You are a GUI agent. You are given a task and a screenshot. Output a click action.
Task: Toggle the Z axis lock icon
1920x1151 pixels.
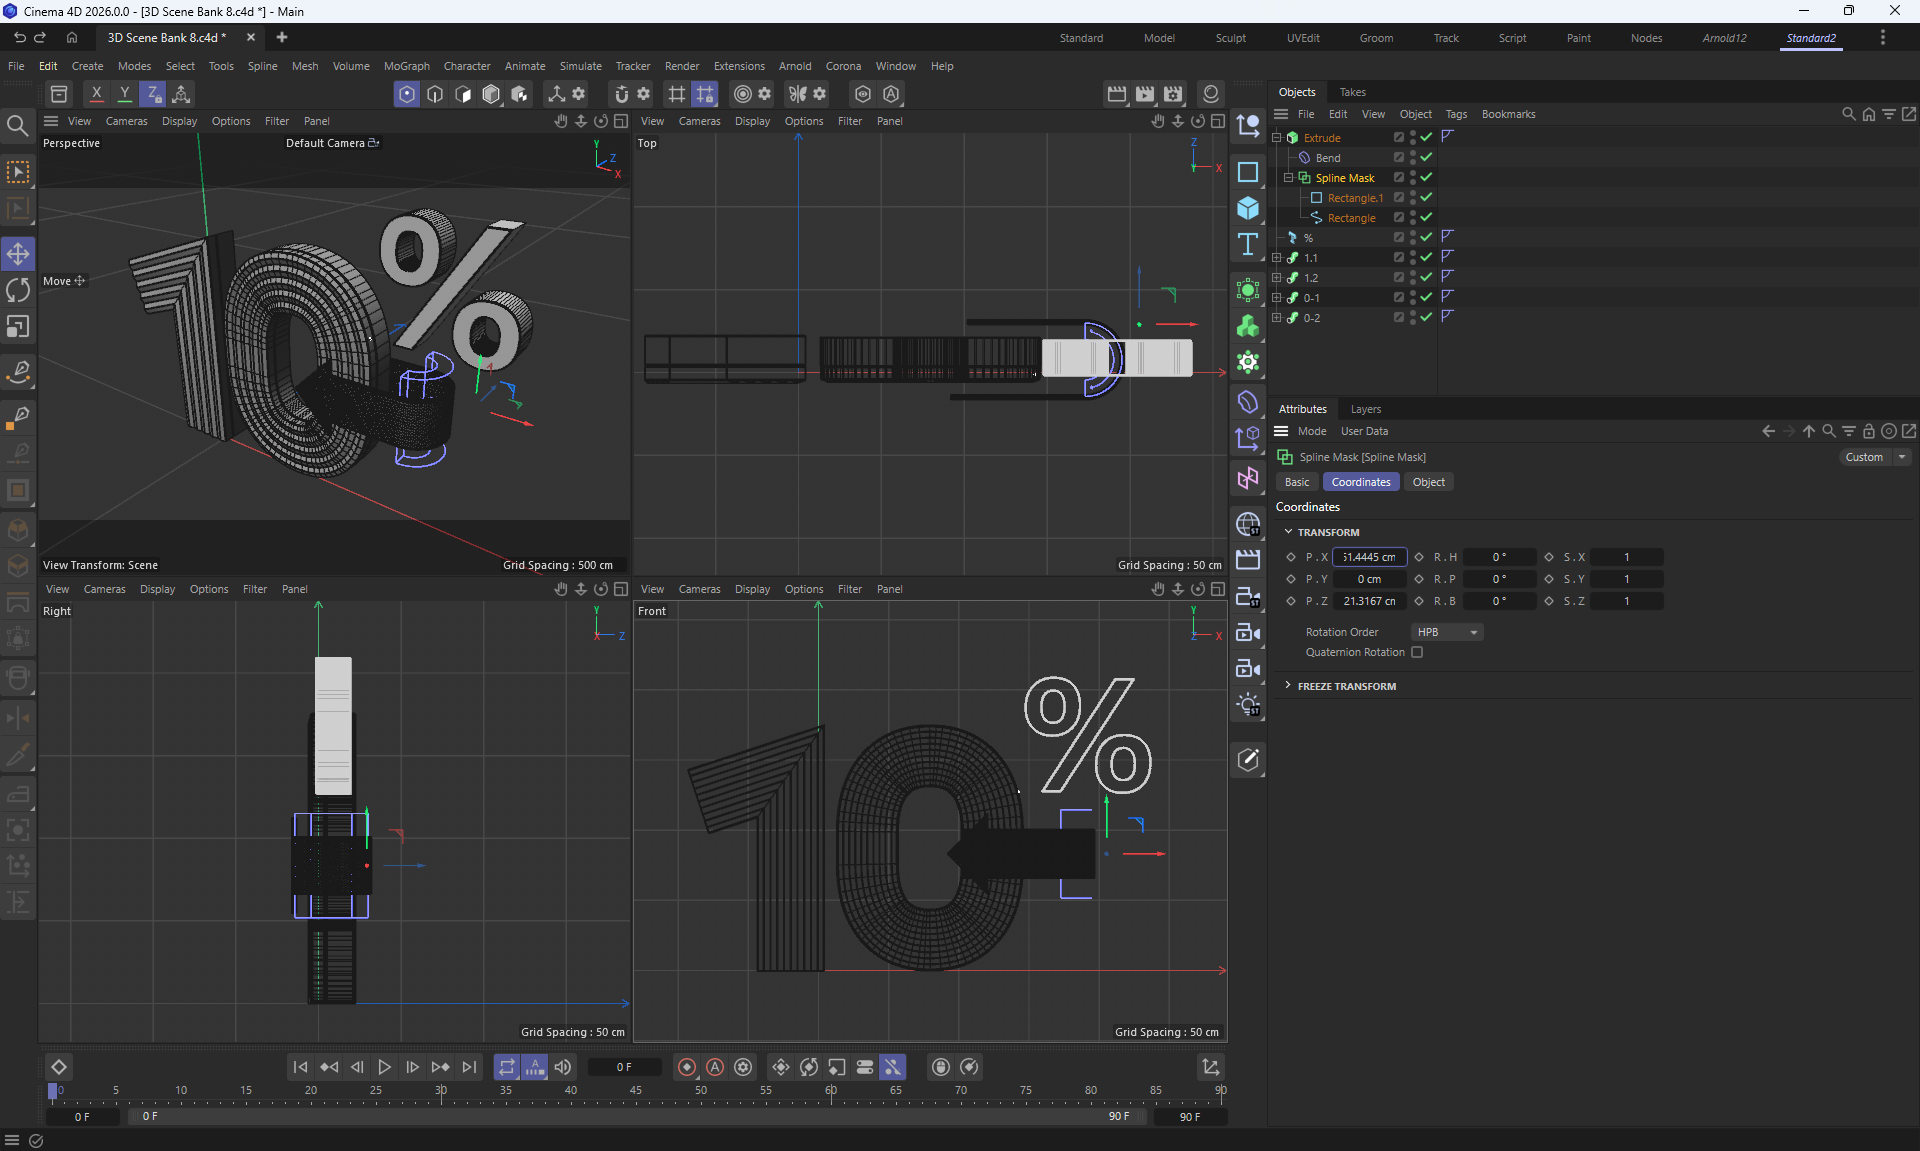coord(153,94)
